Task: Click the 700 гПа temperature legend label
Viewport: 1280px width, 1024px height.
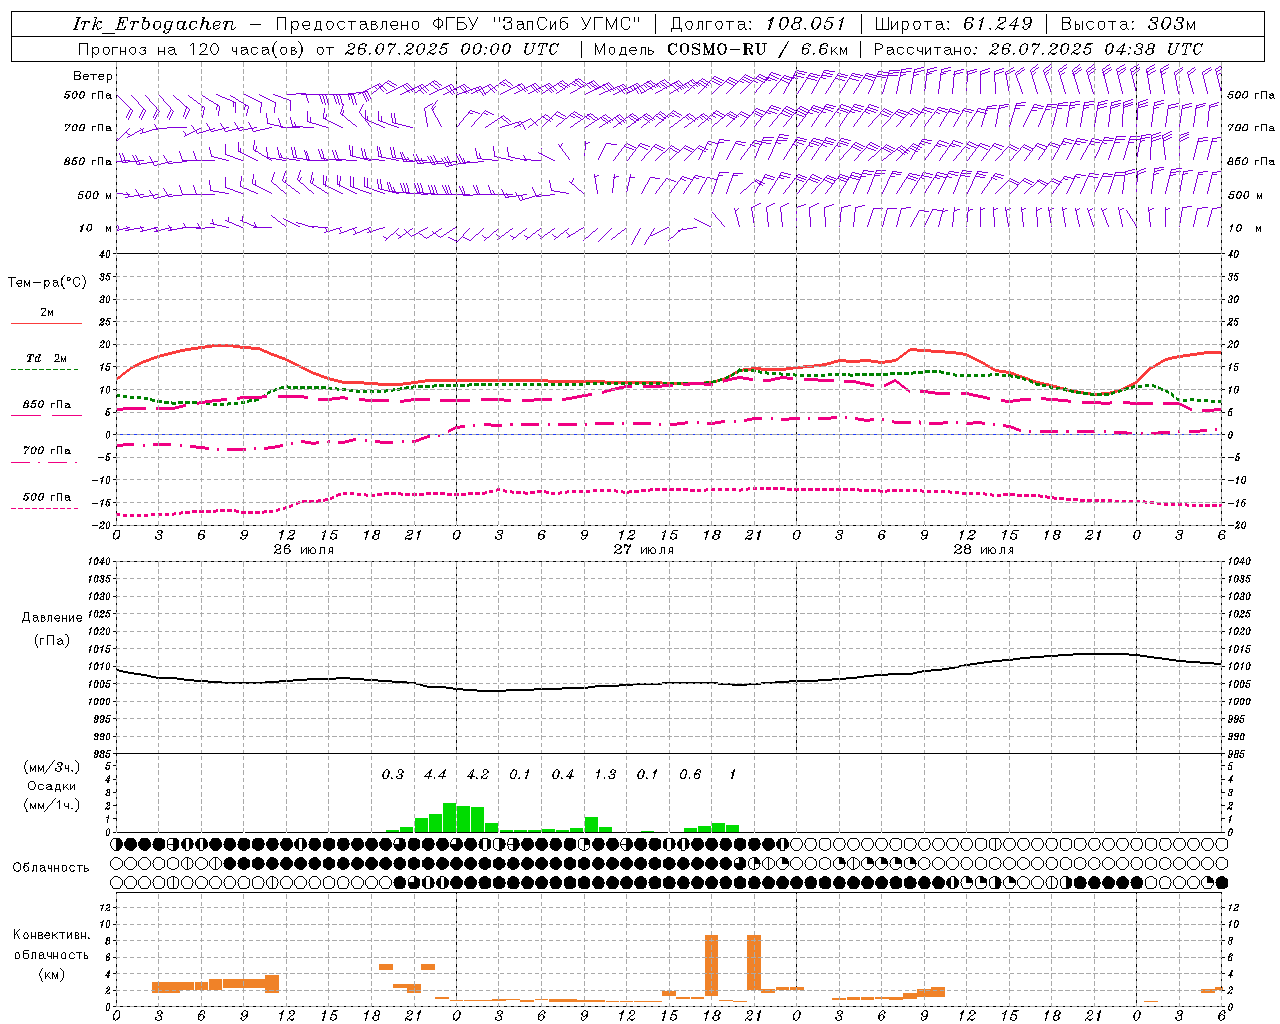Action: click(x=47, y=451)
